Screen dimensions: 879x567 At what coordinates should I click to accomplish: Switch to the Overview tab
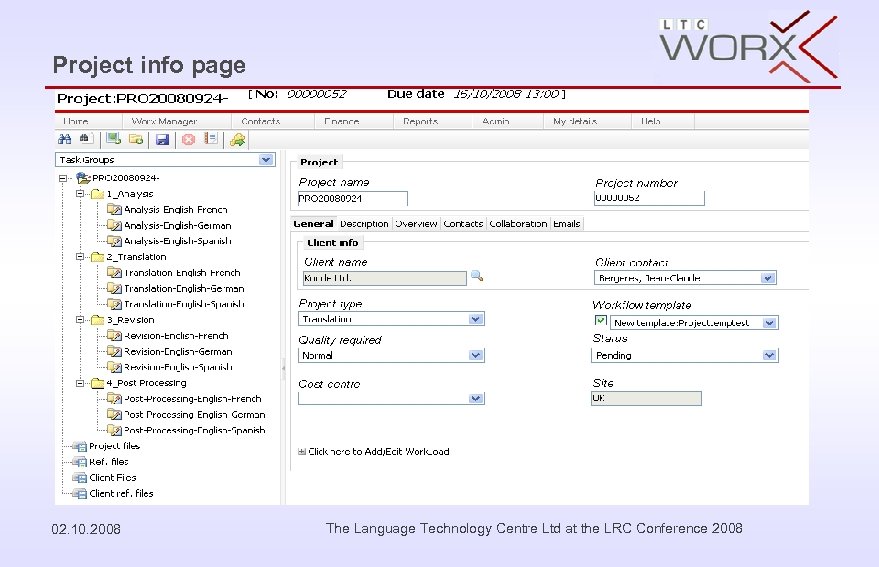[417, 224]
